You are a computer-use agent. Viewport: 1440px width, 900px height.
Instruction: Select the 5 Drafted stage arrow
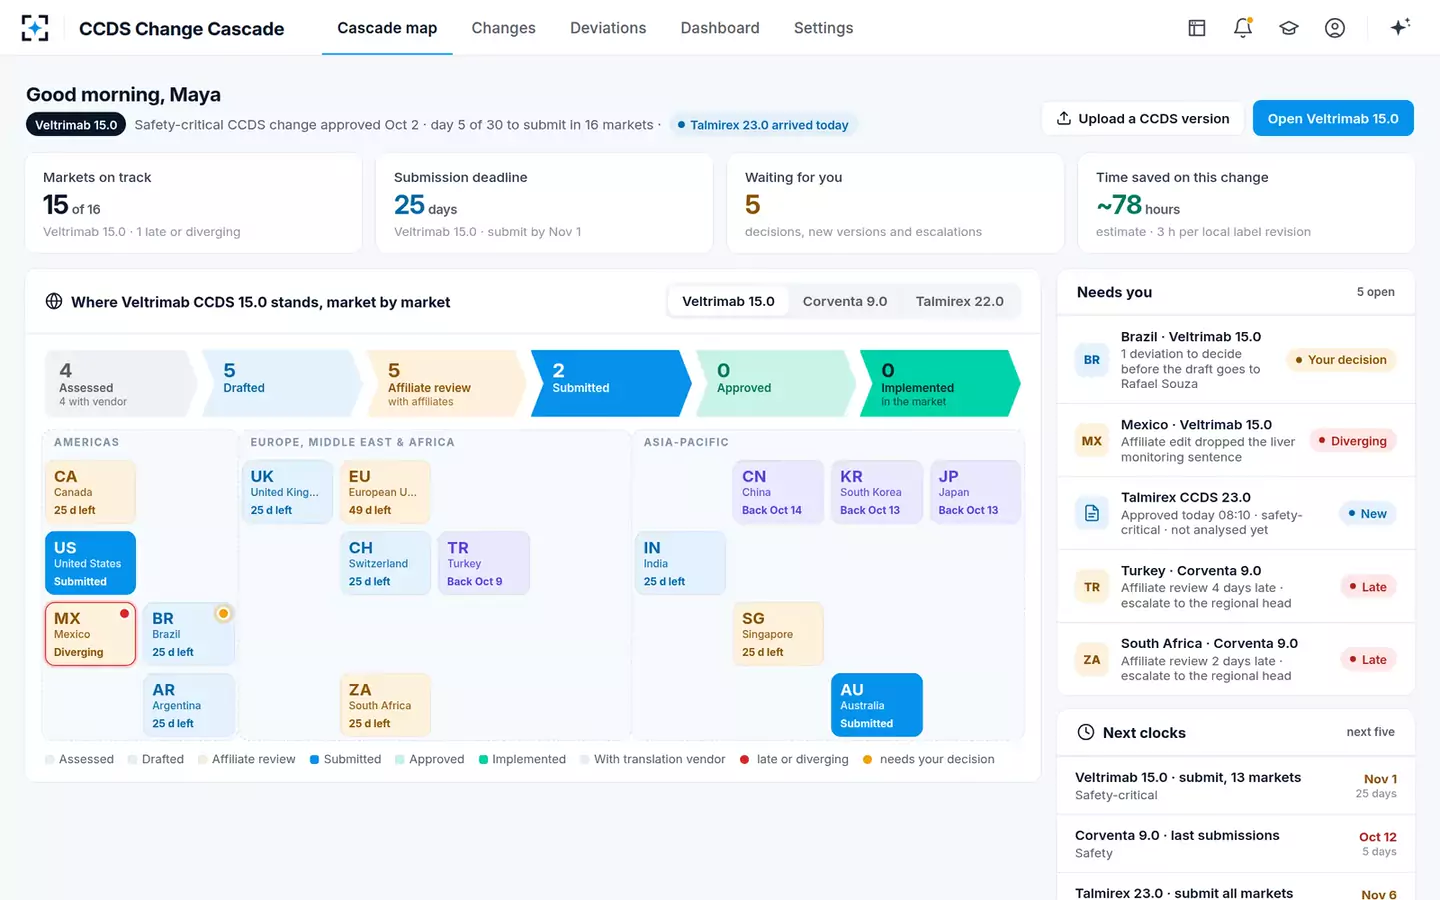[x=282, y=383]
